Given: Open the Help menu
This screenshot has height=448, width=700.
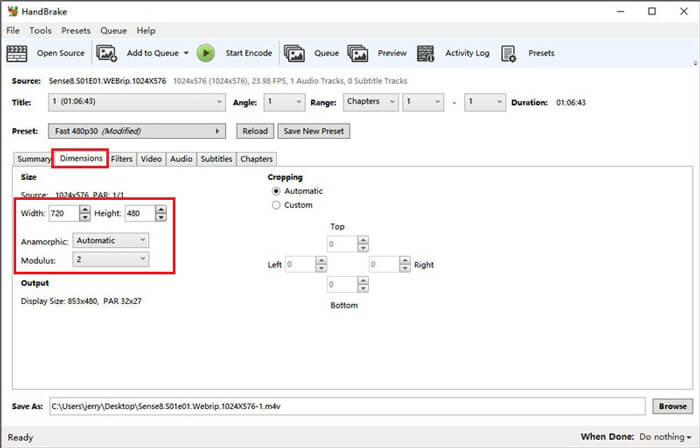Looking at the screenshot, I should click(146, 30).
